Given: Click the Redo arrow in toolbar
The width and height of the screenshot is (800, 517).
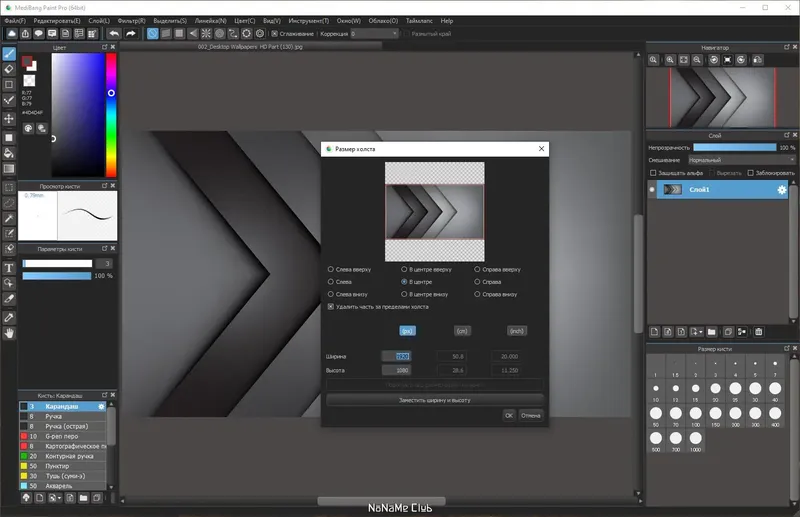Looking at the screenshot, I should 131,34.
